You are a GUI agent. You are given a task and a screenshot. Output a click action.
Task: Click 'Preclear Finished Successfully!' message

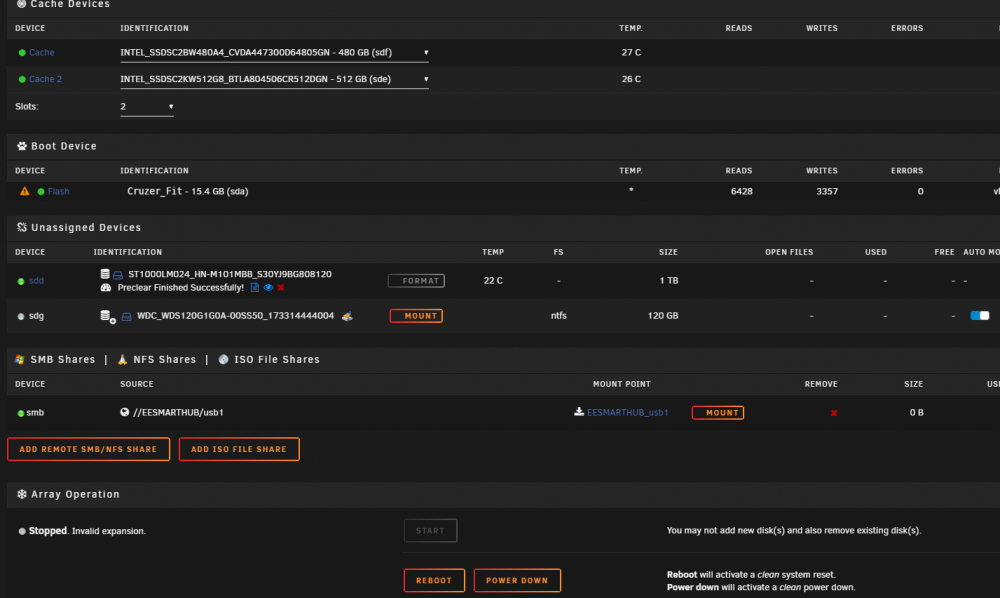(180, 288)
